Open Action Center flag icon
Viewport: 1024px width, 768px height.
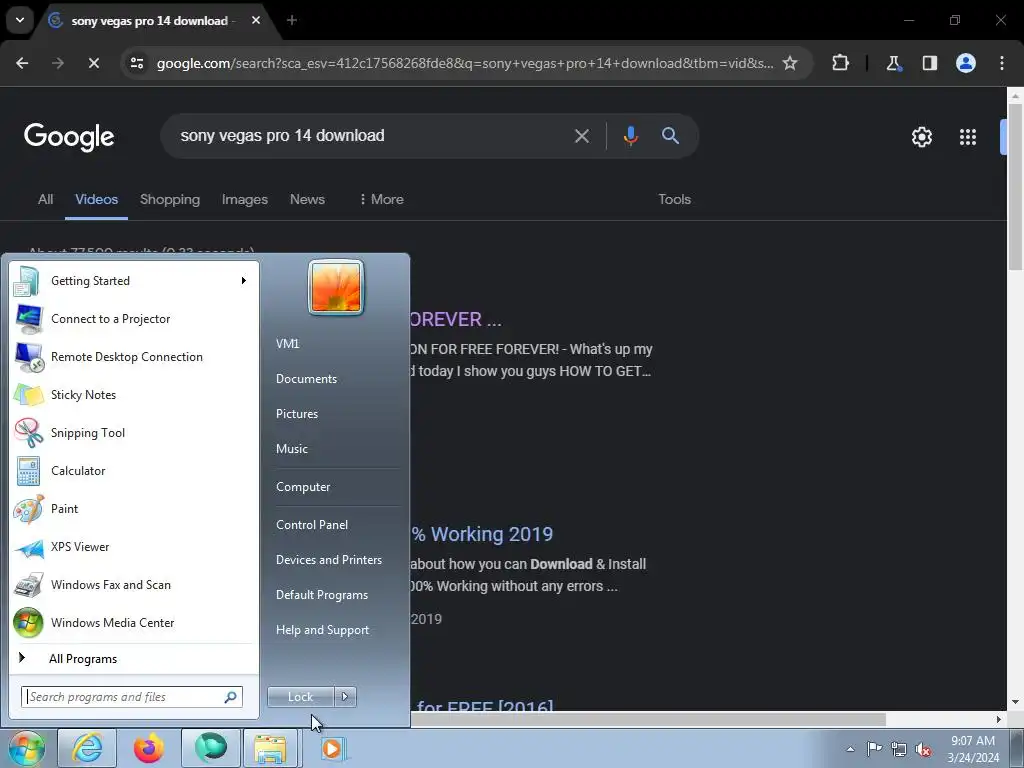[x=874, y=749]
